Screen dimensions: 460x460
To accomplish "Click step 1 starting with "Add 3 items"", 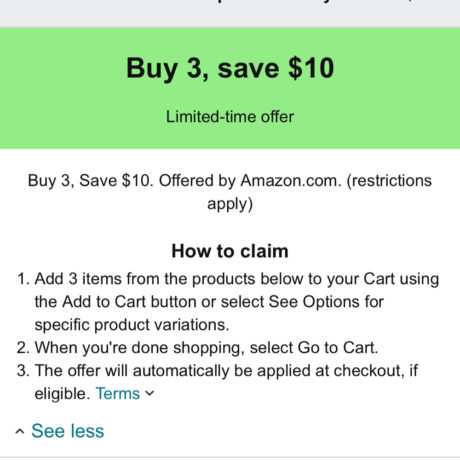I will point(228,302).
